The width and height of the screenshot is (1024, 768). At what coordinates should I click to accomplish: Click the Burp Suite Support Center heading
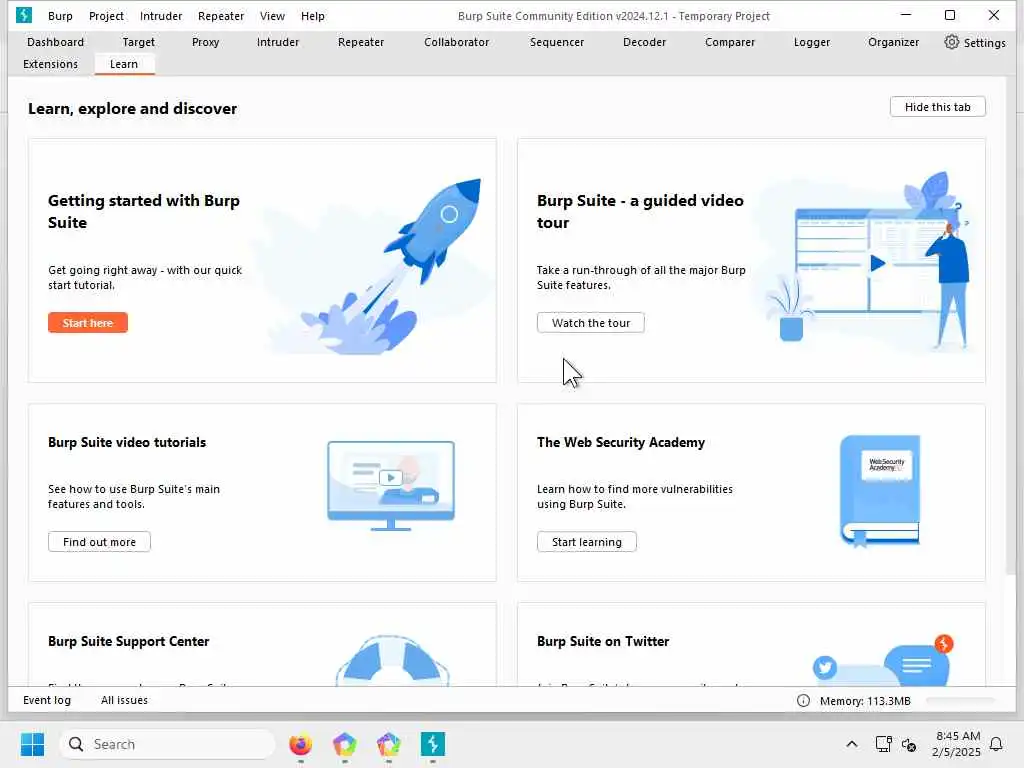[129, 641]
